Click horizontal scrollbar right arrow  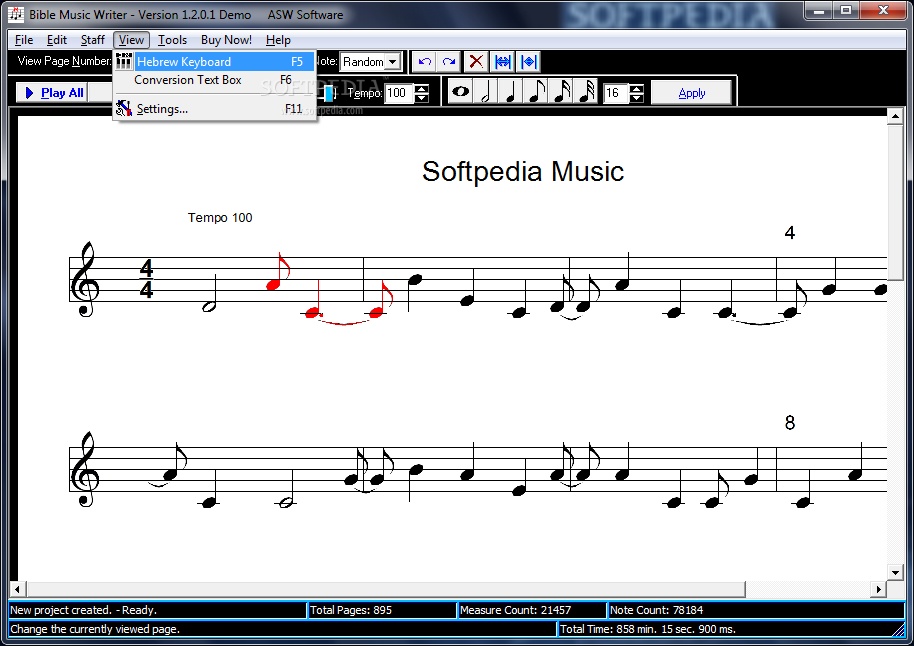[878, 589]
